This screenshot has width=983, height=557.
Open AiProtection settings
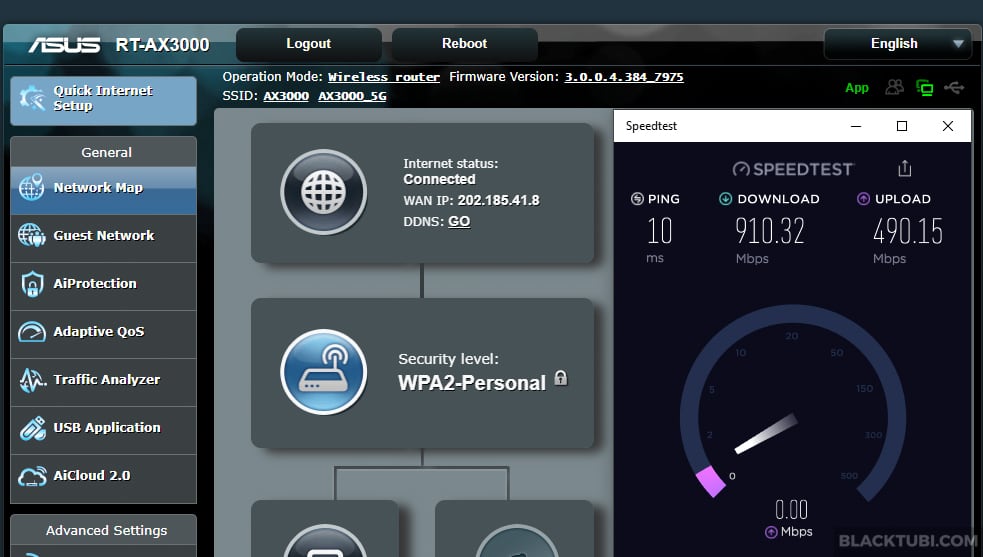[103, 287]
